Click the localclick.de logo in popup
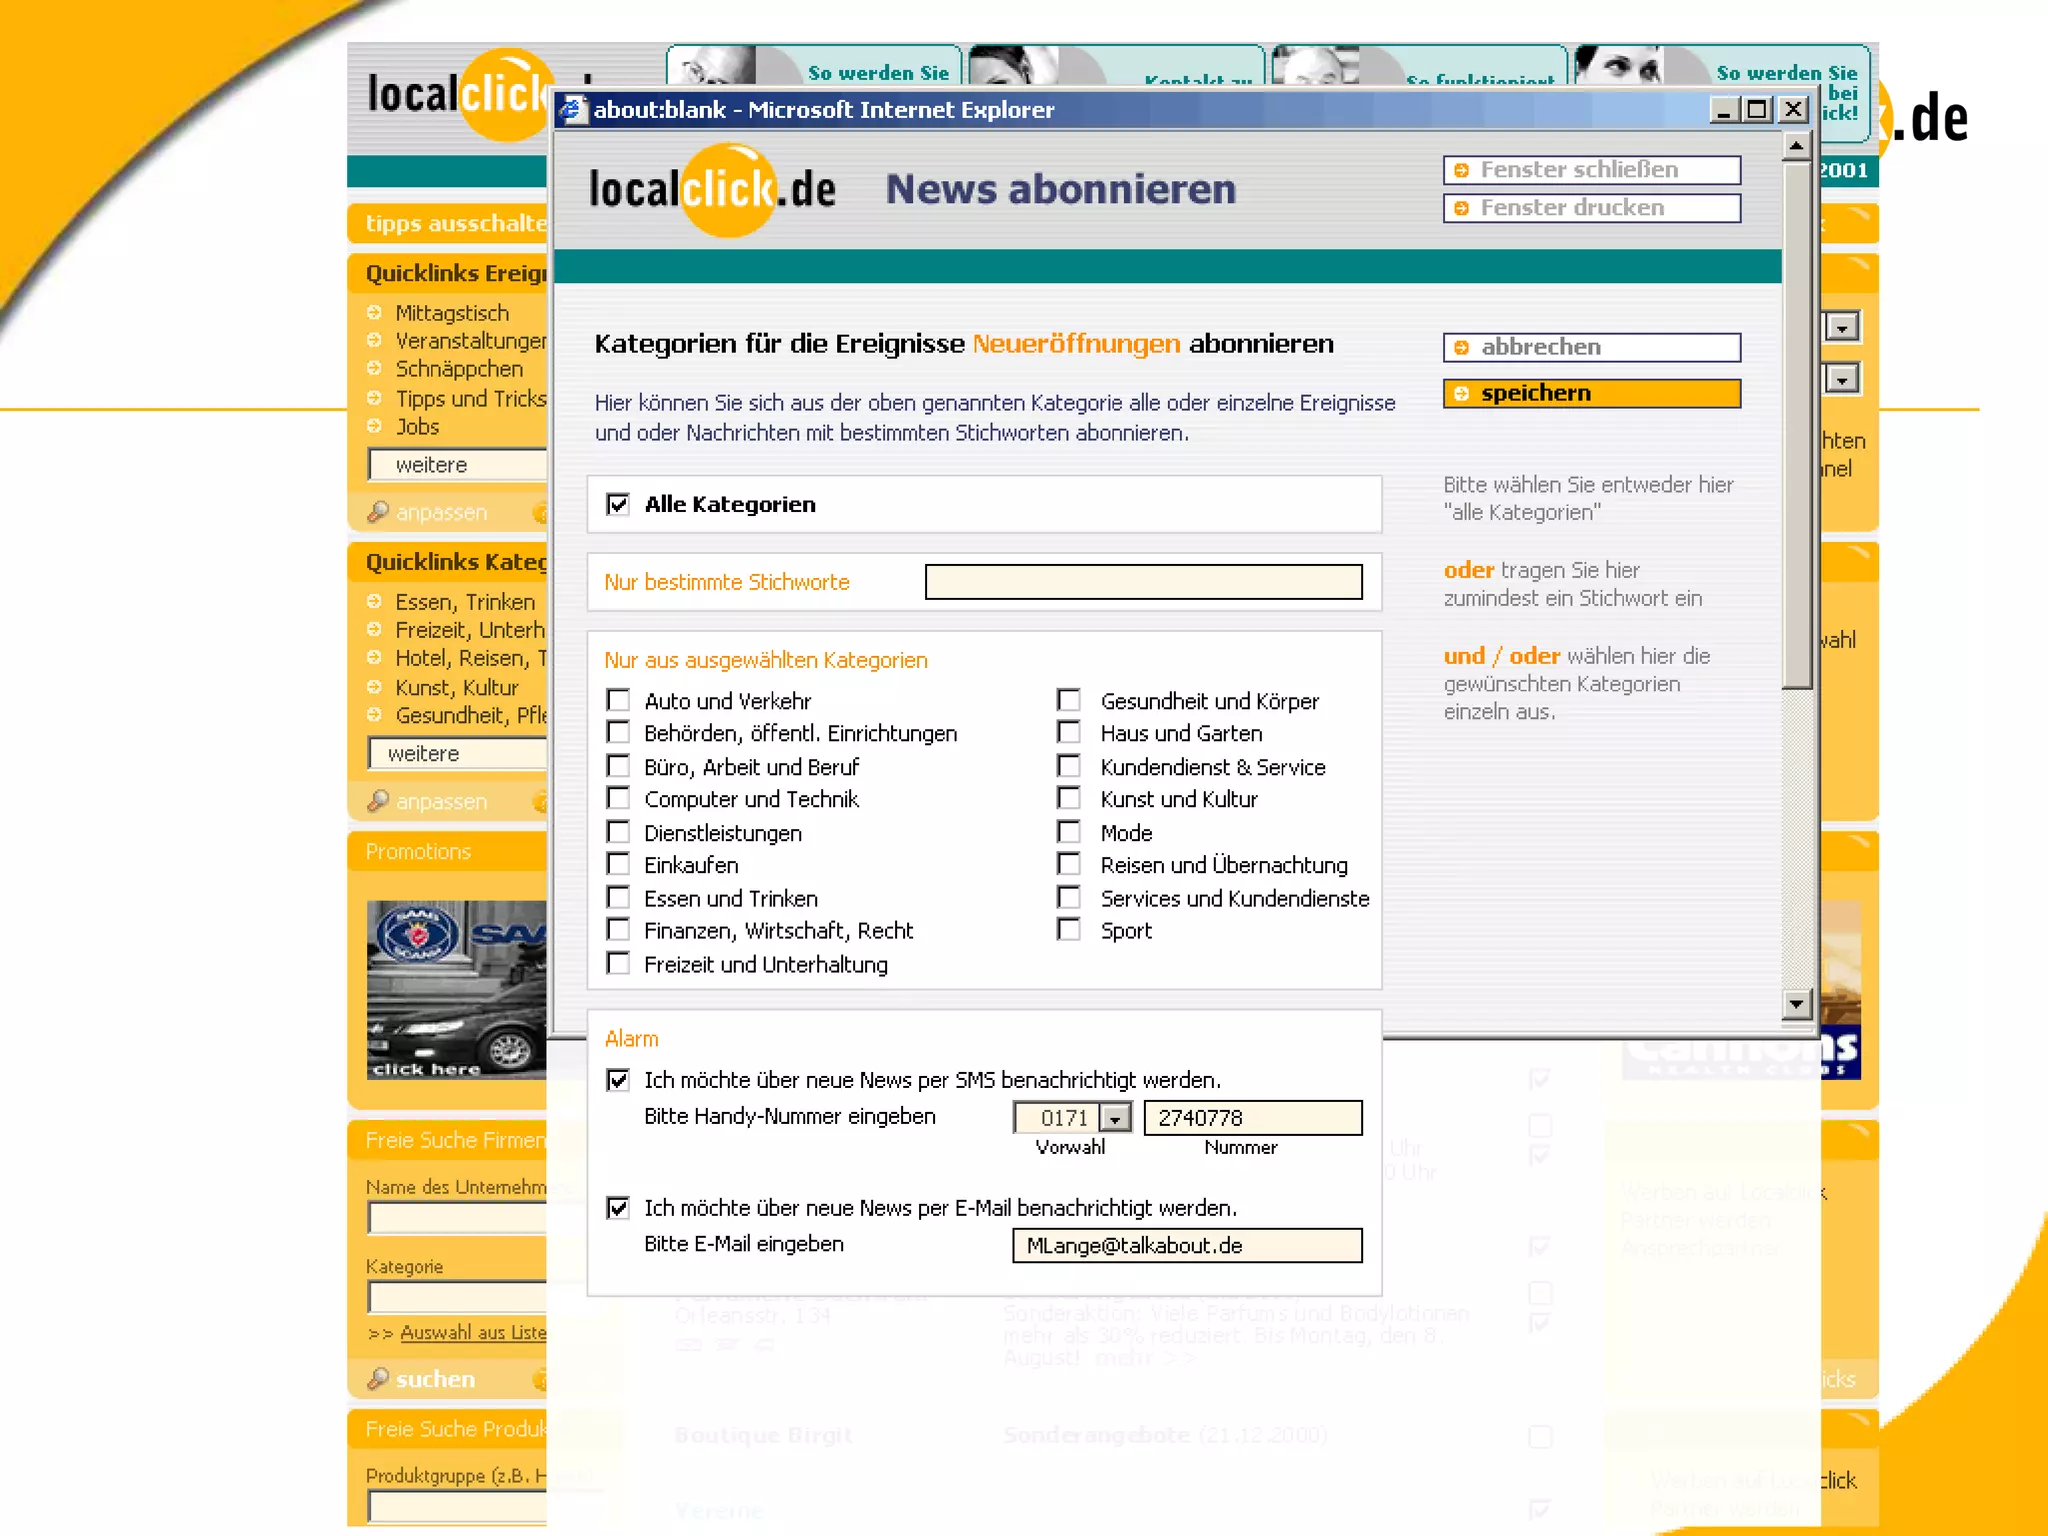The image size is (2048, 1536). pyautogui.click(x=711, y=189)
